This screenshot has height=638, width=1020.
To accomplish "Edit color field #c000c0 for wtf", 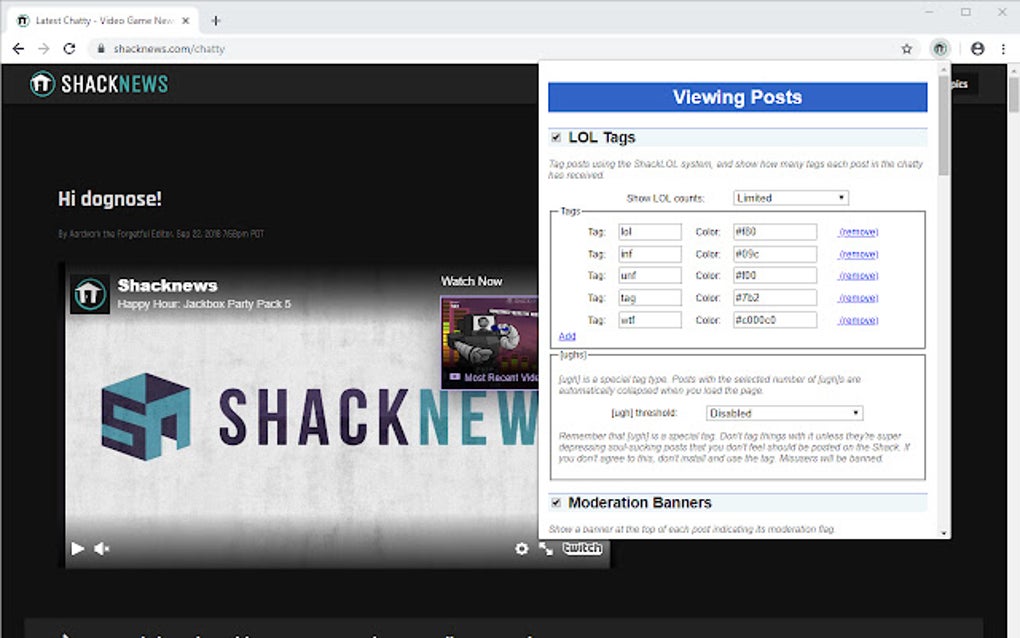I will (775, 319).
